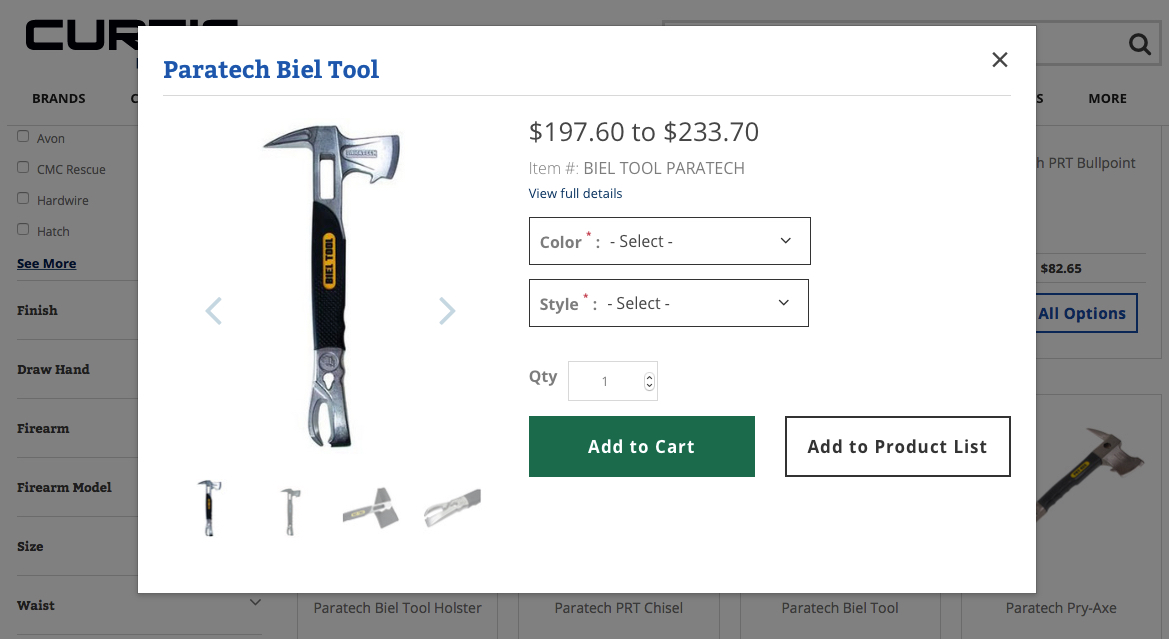The image size is (1169, 639).
Task: Select second hammer thumbnail image
Action: click(x=290, y=508)
